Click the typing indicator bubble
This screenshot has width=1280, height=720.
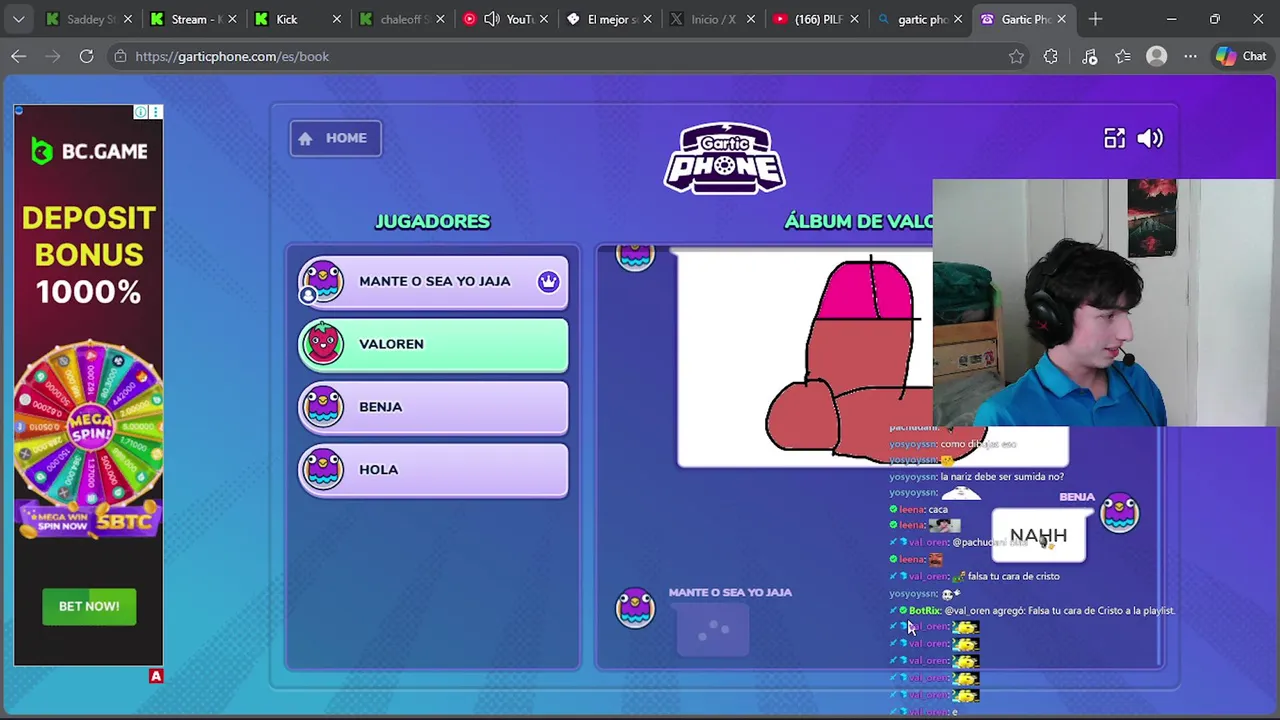713,631
